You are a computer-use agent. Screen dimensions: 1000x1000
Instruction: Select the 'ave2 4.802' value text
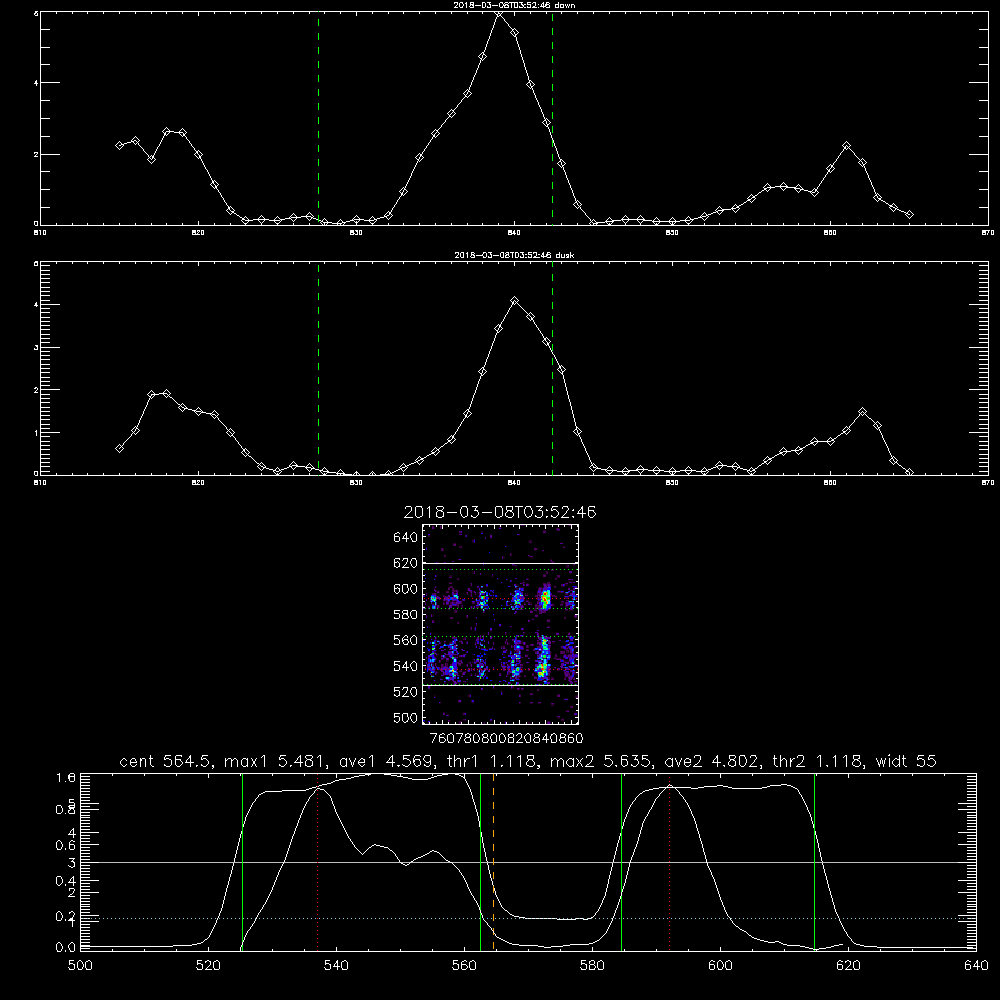[712, 761]
